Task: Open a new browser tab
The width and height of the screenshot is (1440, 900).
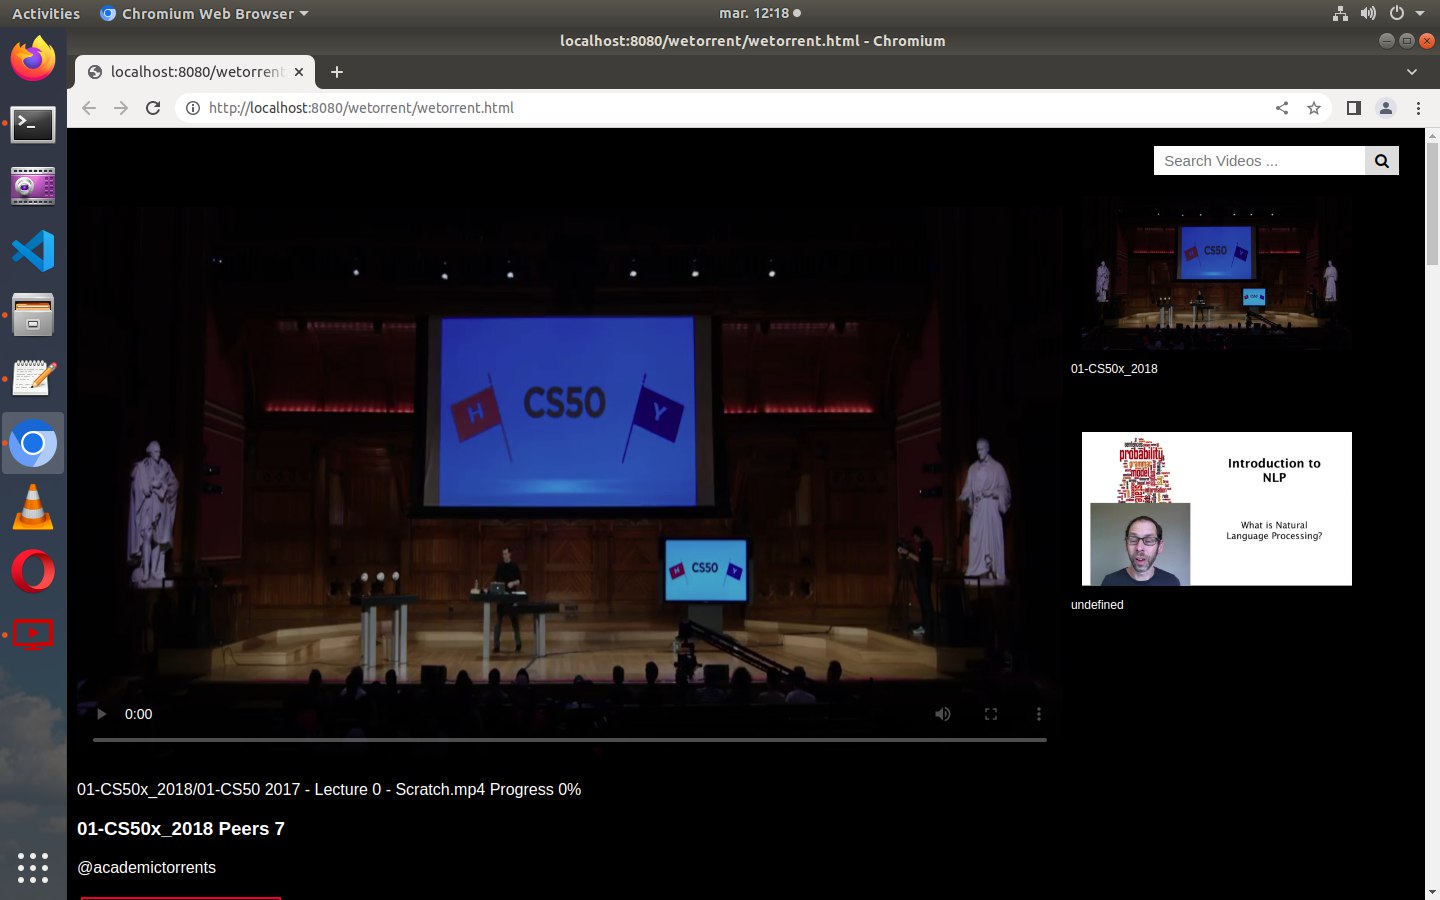Action: pyautogui.click(x=337, y=72)
